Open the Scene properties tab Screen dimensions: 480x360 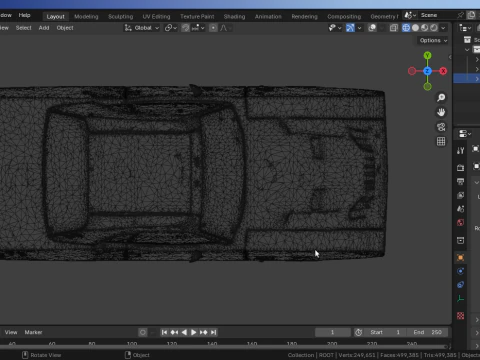tap(460, 209)
